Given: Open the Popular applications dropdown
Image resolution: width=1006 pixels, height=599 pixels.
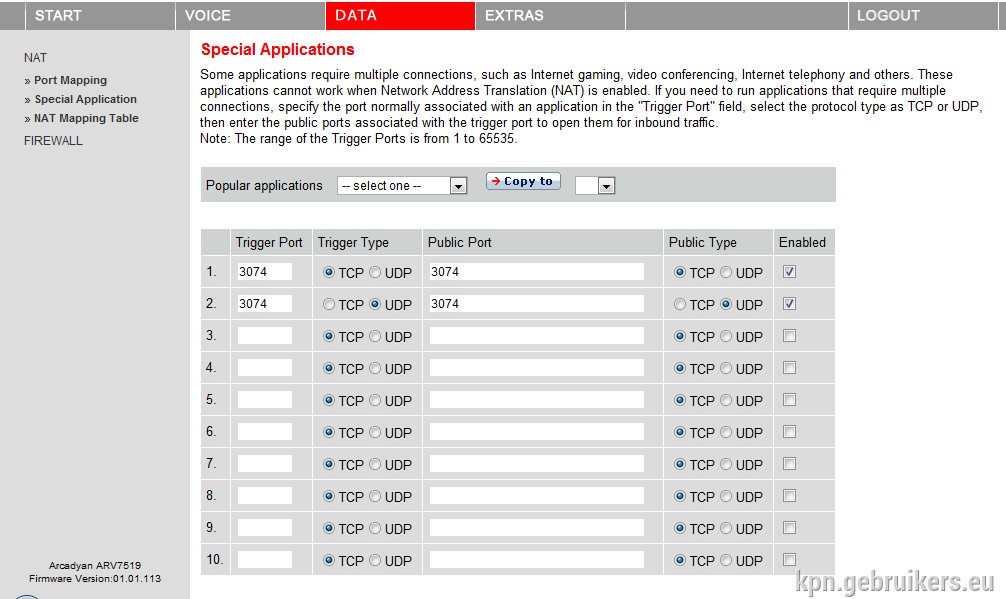Looking at the screenshot, I should point(402,185).
